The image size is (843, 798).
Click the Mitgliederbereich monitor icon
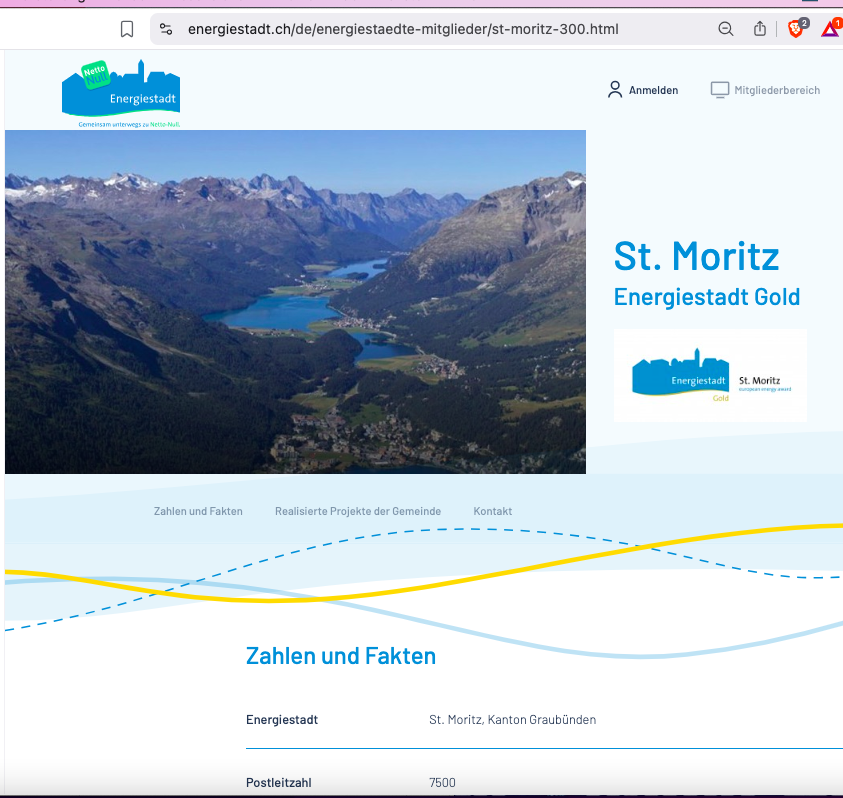point(720,90)
